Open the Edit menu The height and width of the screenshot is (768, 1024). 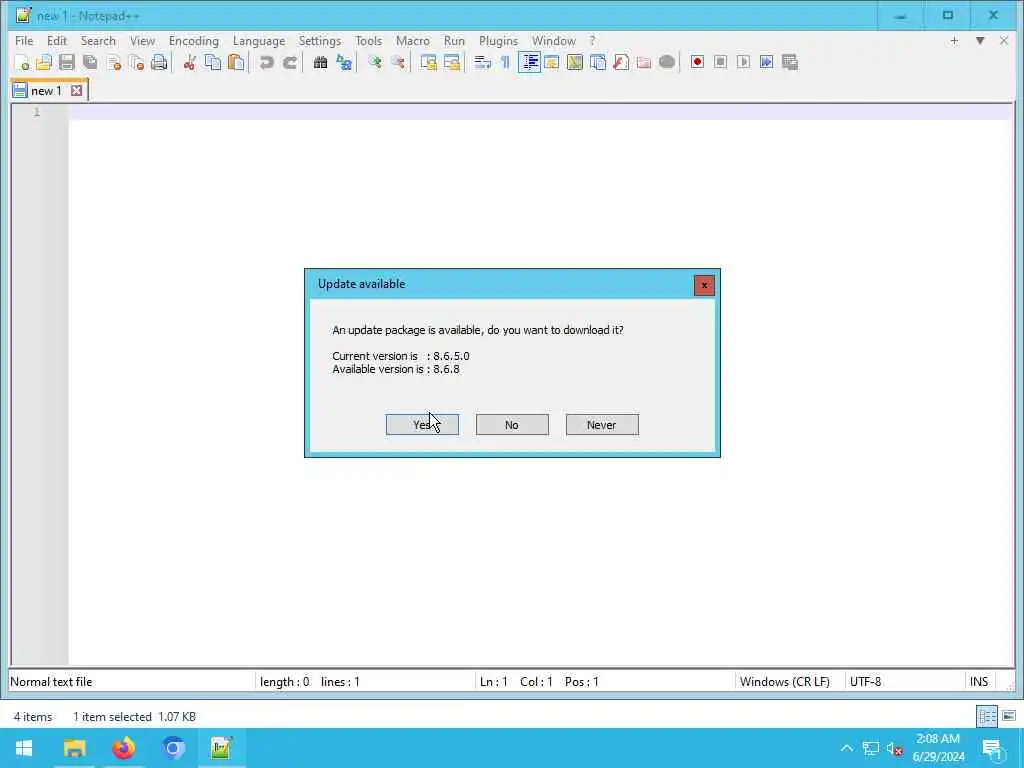point(57,40)
